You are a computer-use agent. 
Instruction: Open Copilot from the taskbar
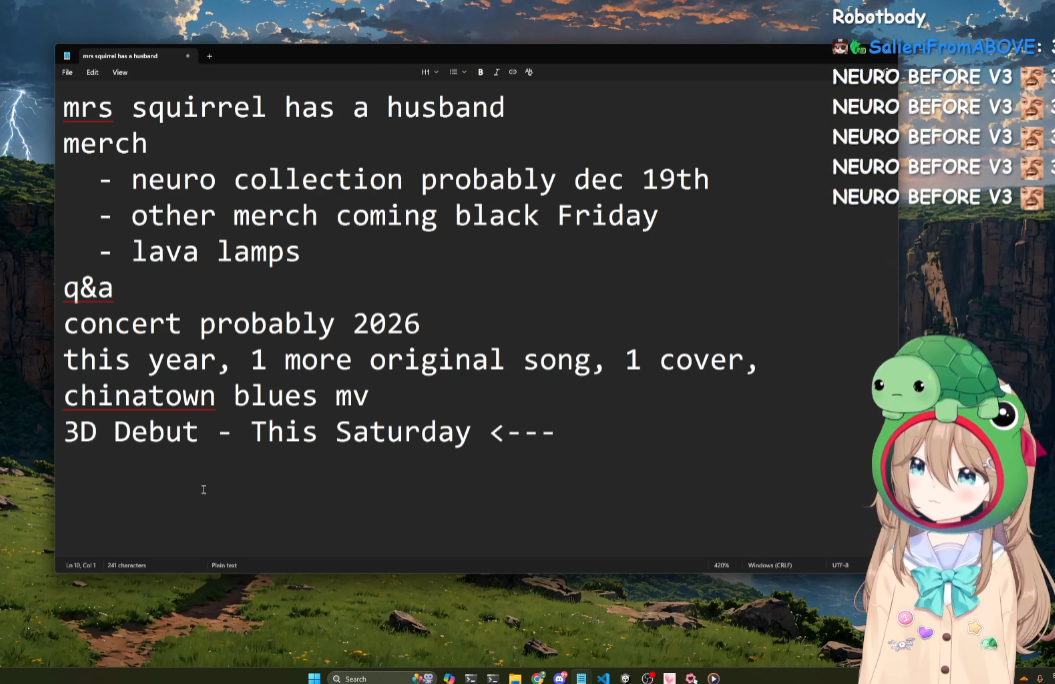pyautogui.click(x=449, y=679)
